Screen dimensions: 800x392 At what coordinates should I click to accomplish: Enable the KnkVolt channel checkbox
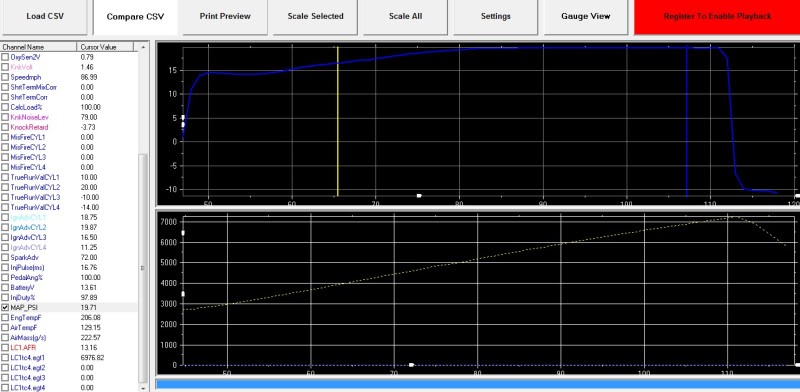click(x=5, y=67)
